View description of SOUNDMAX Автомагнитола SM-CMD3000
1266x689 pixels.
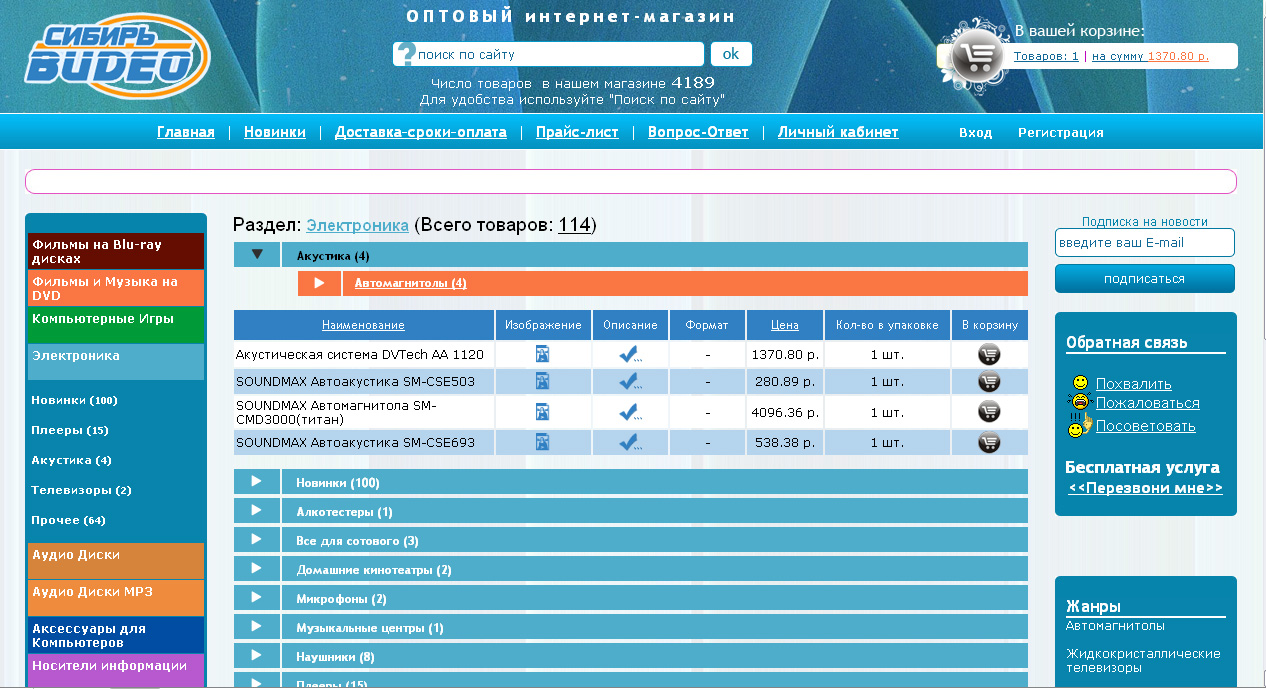630,412
